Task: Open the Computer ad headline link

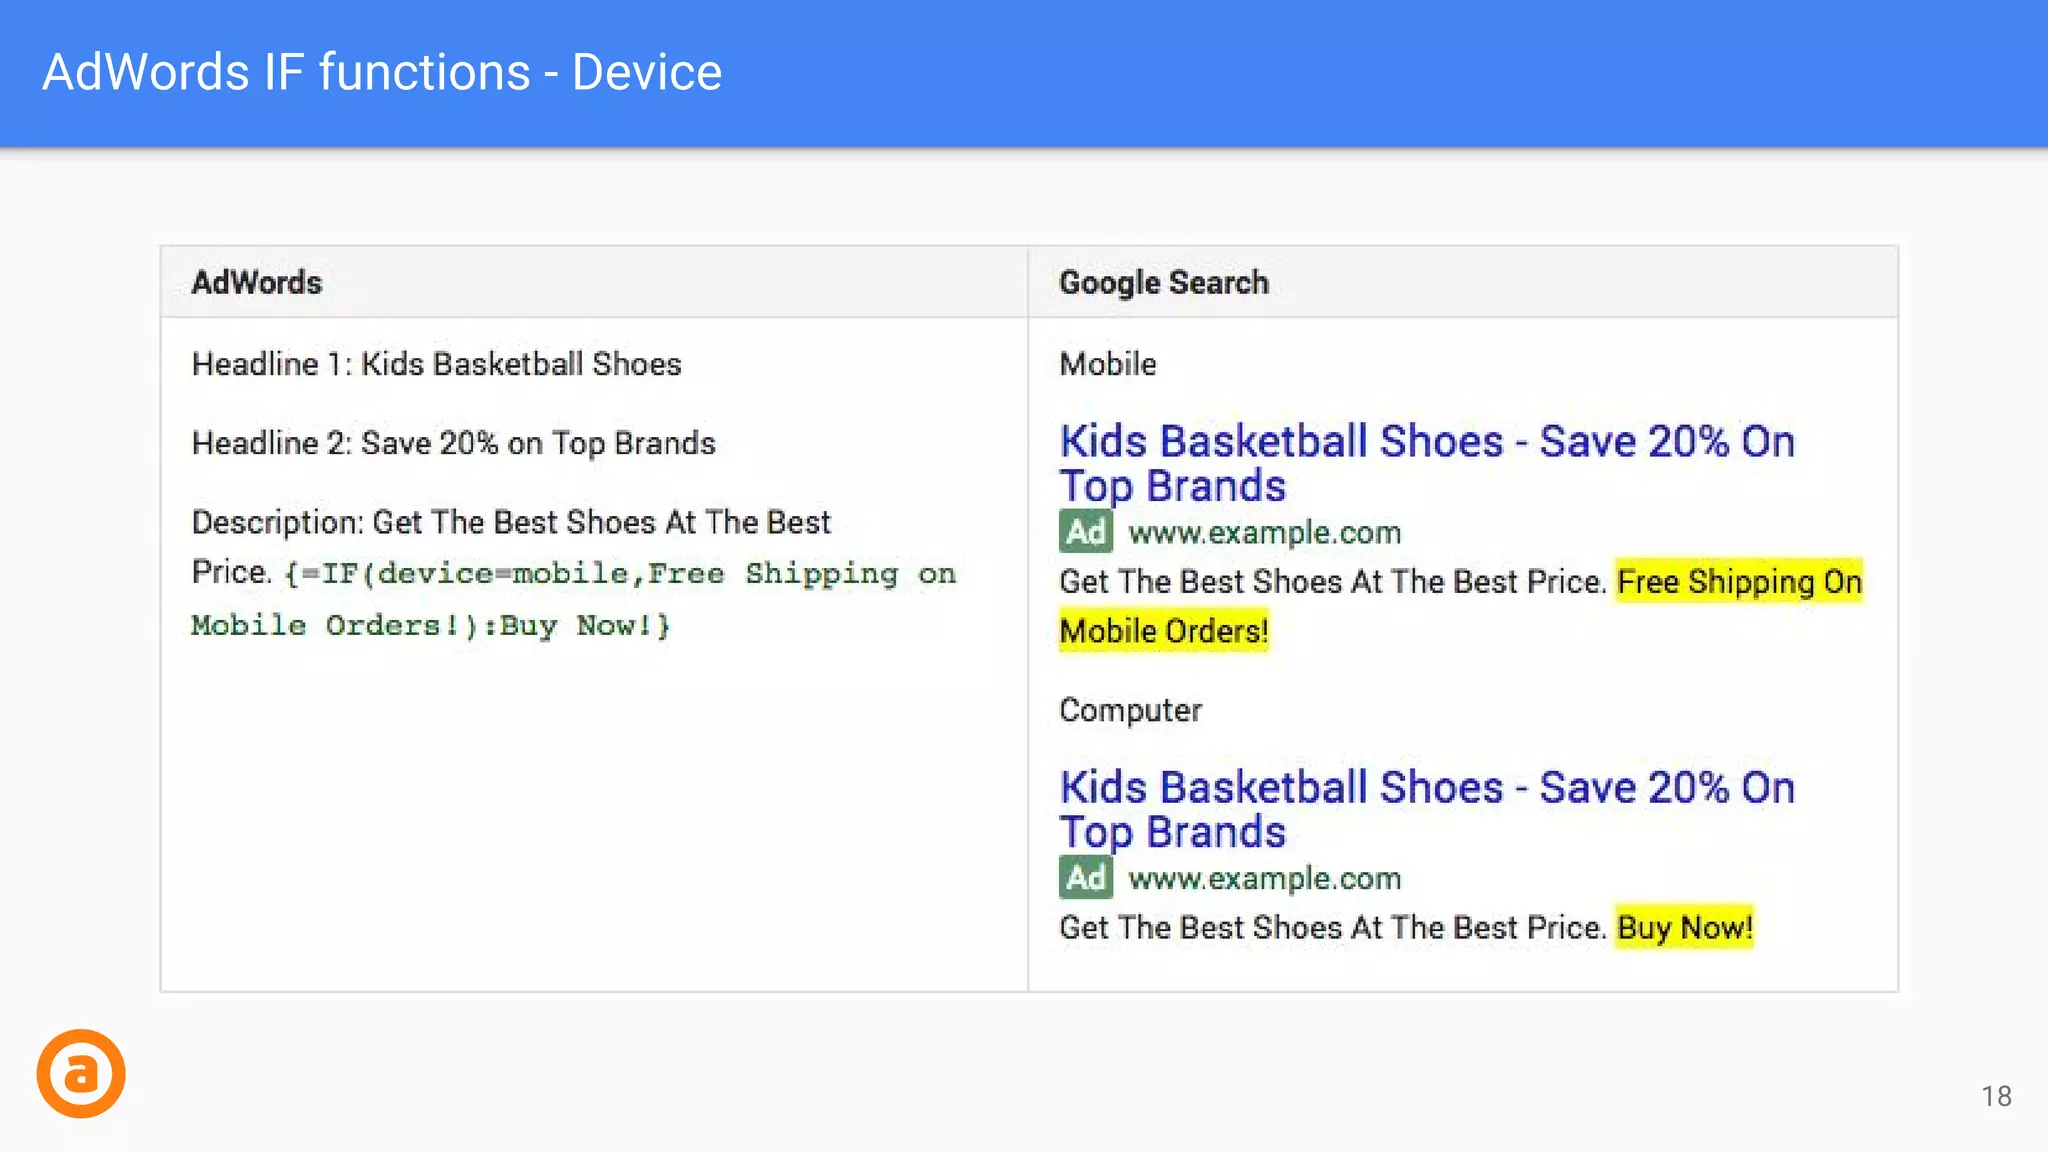Action: pos(1427,809)
